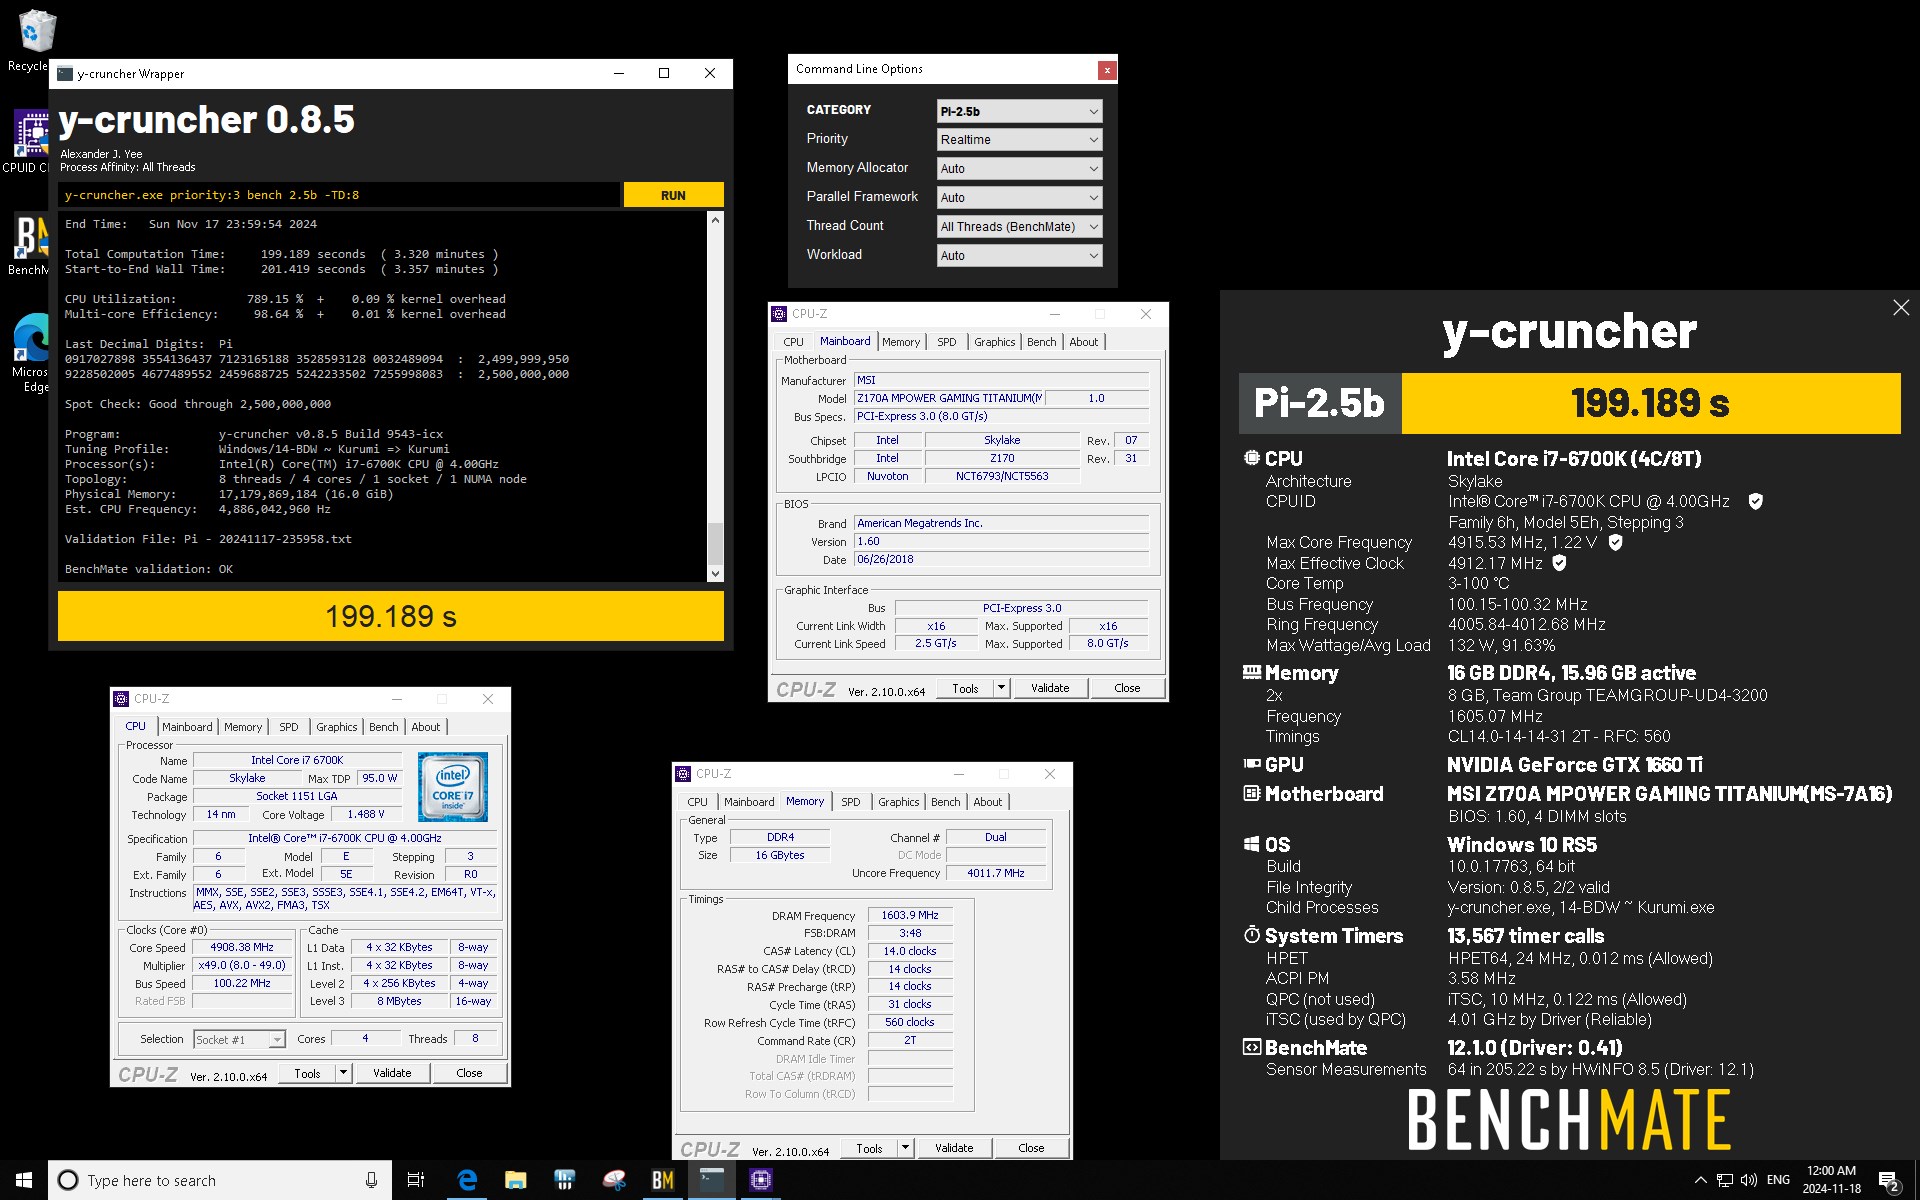
Task: Open network status tray icon
Action: tap(1725, 1180)
